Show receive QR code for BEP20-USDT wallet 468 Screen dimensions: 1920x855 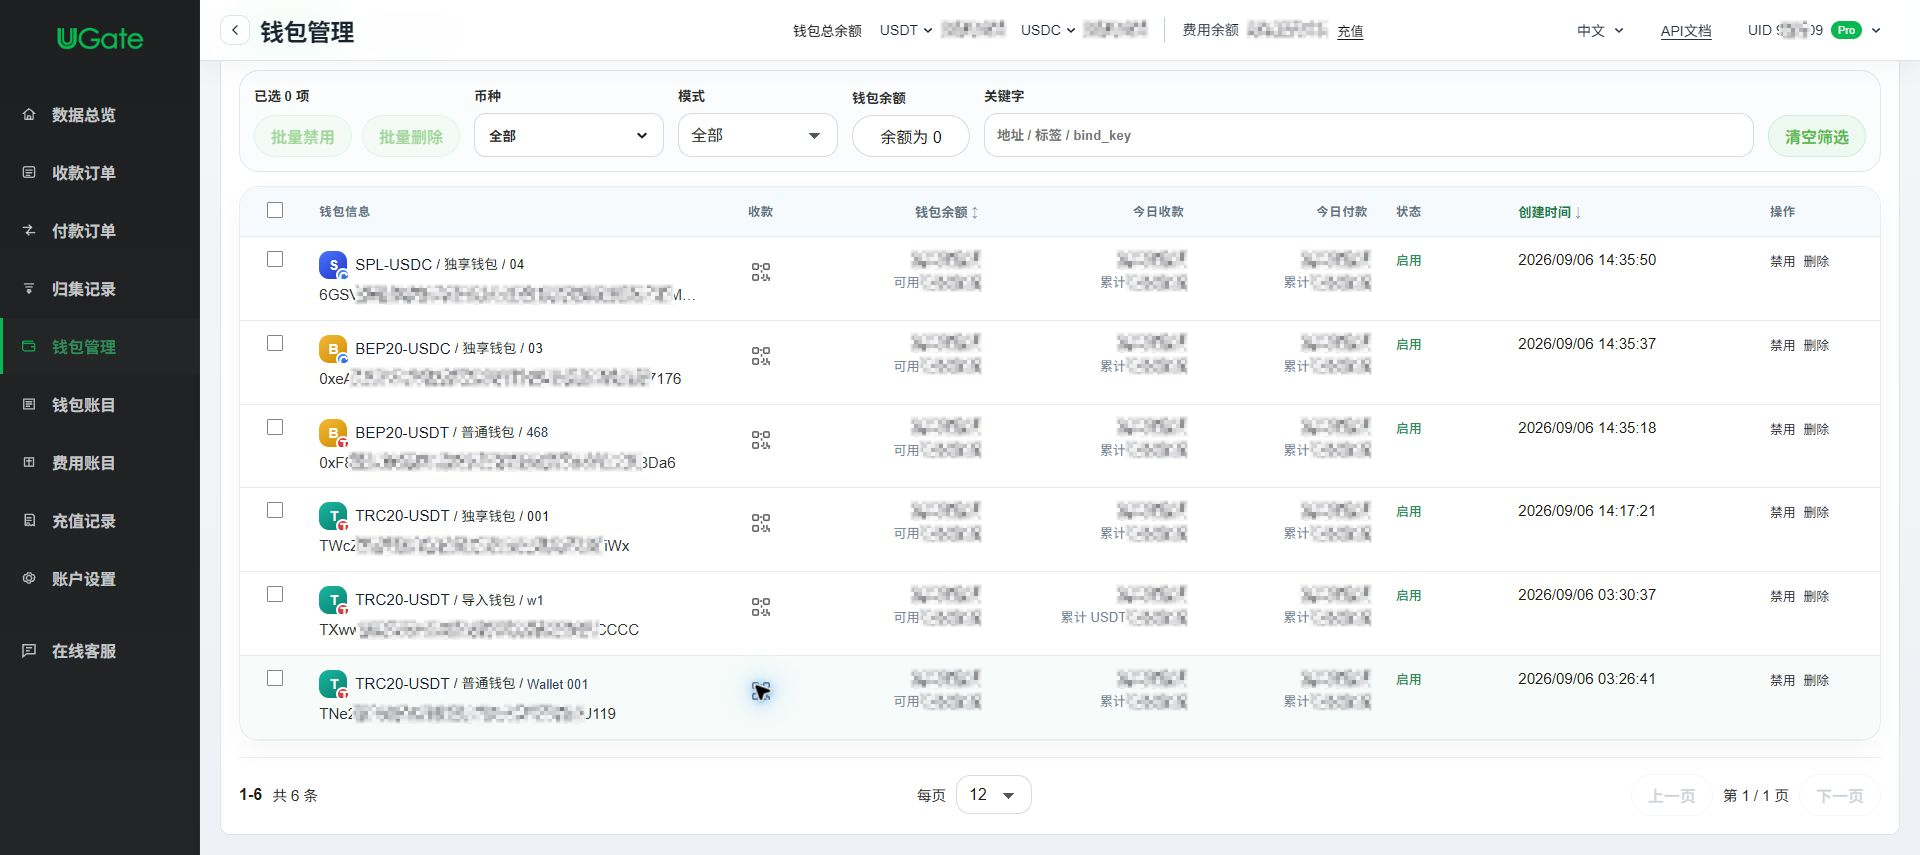click(x=761, y=440)
